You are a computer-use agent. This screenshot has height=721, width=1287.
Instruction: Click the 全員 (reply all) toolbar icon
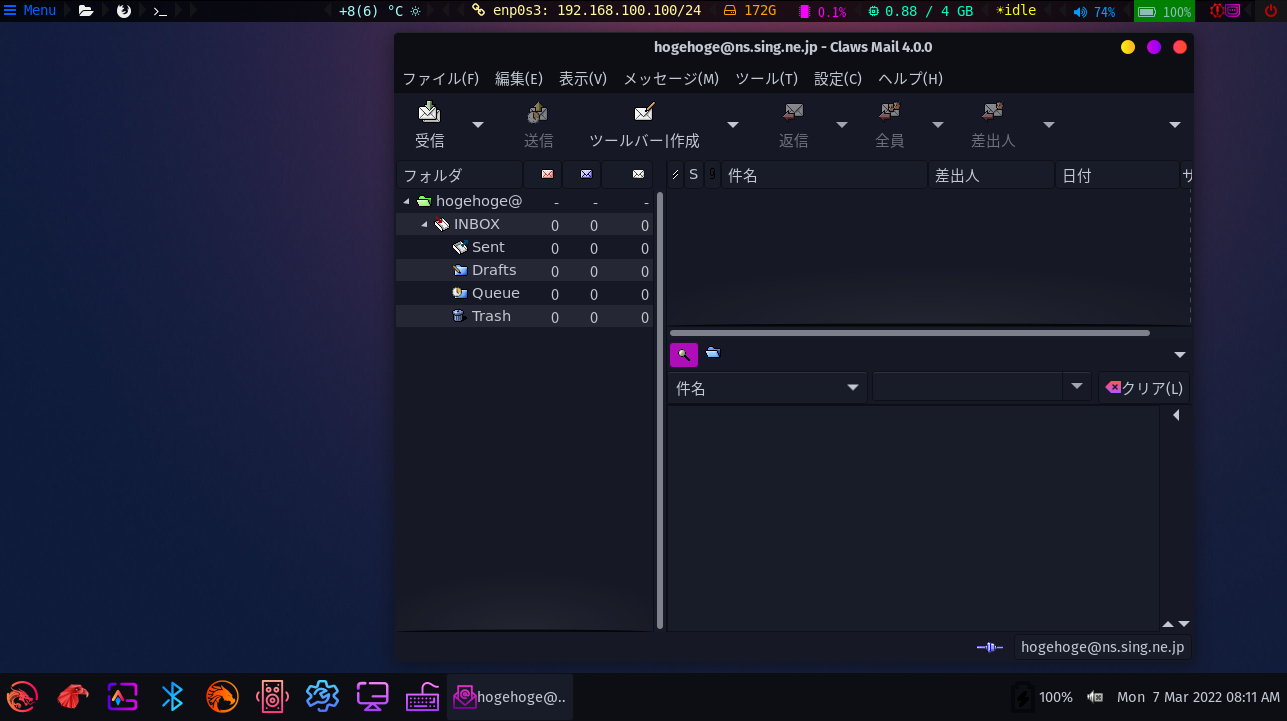pyautogui.click(x=889, y=112)
